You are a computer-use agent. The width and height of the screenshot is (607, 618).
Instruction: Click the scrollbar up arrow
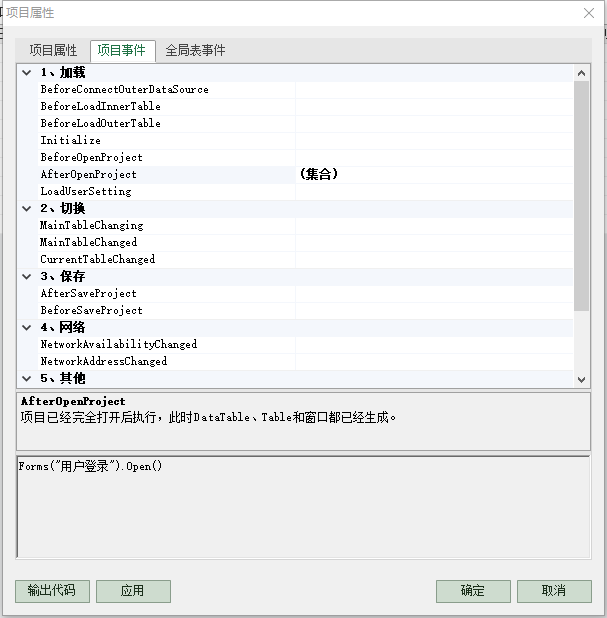tap(581, 73)
